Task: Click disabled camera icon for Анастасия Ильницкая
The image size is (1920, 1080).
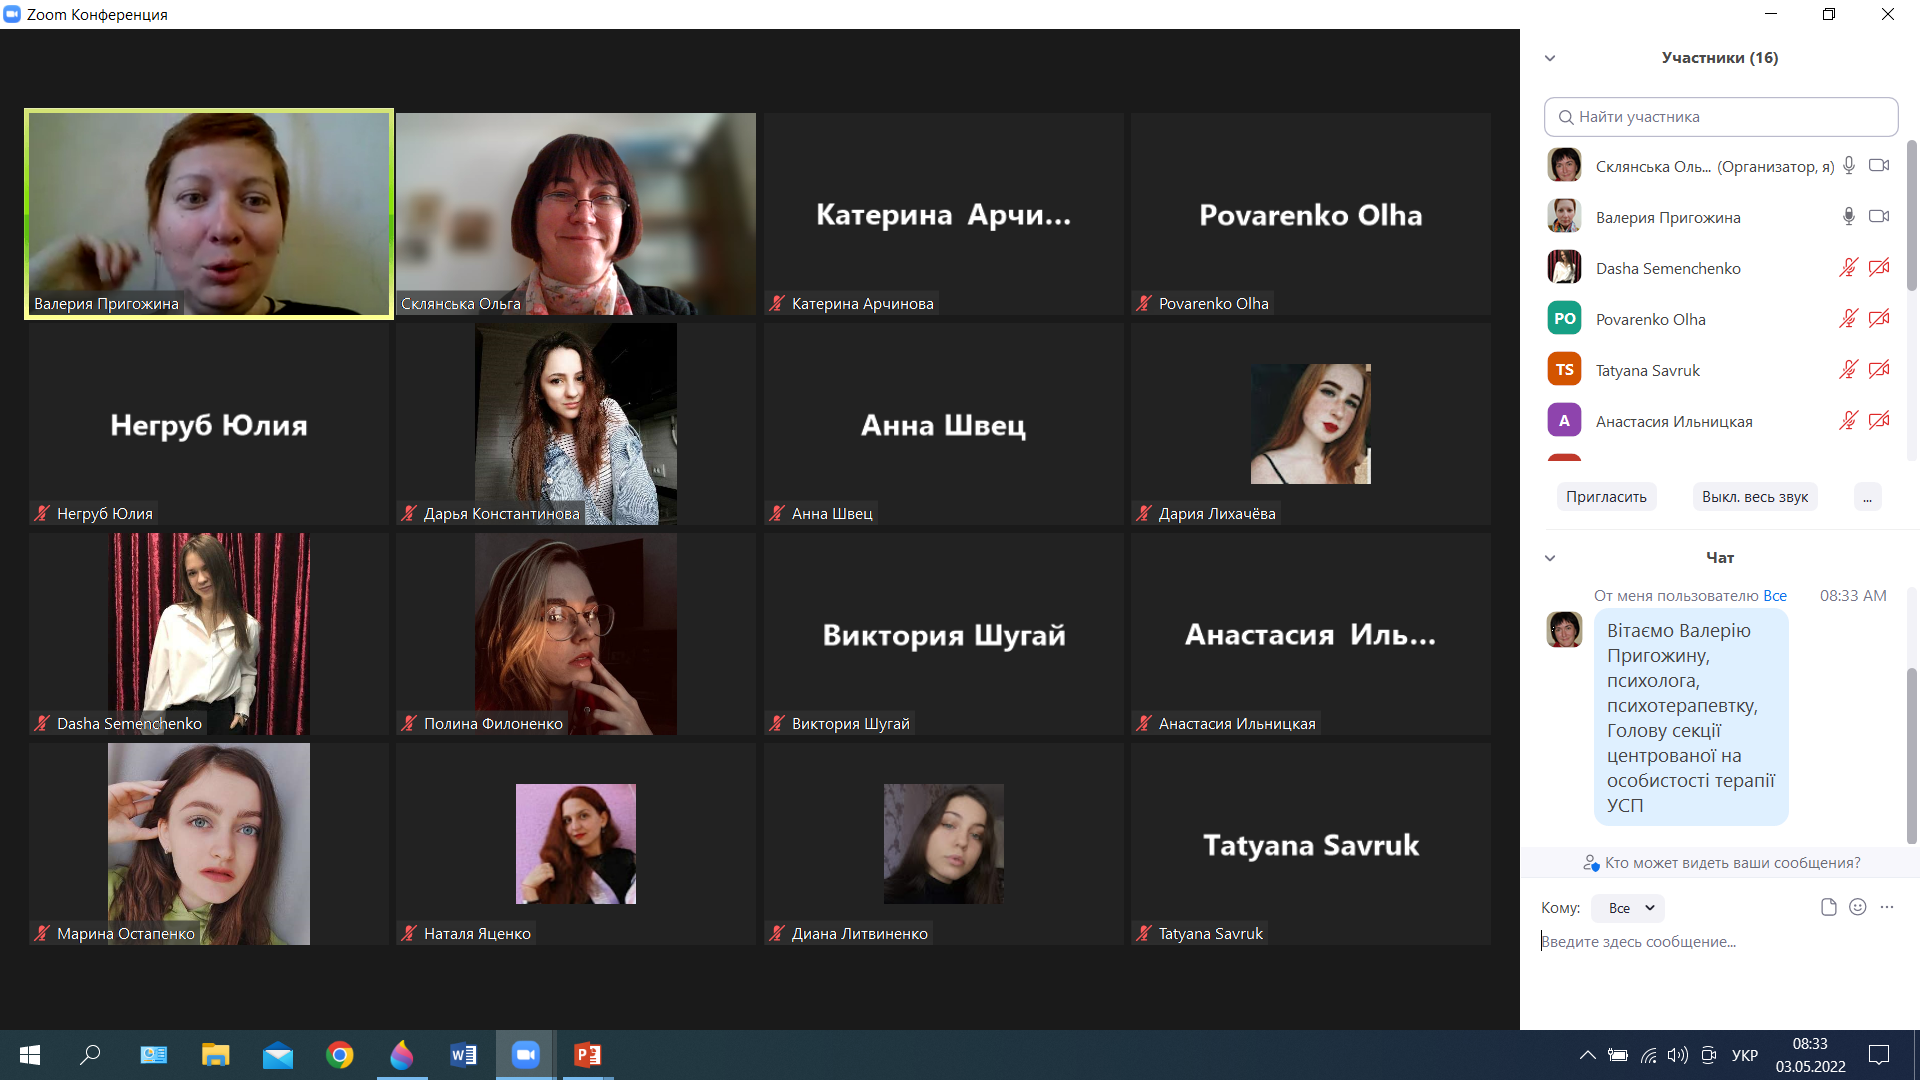Action: click(1879, 421)
